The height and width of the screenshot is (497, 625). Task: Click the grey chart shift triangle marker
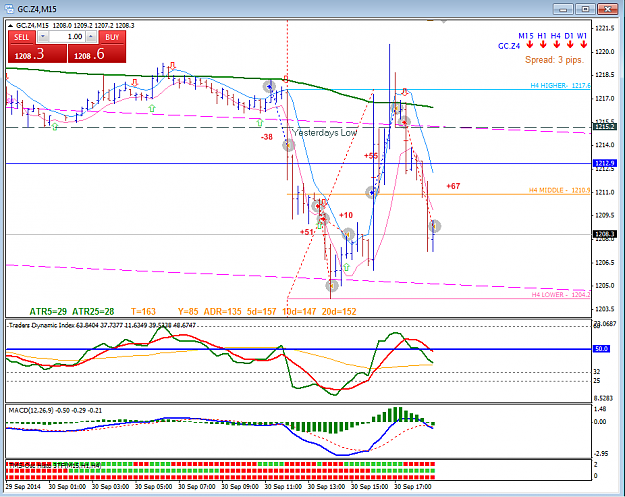click(444, 21)
